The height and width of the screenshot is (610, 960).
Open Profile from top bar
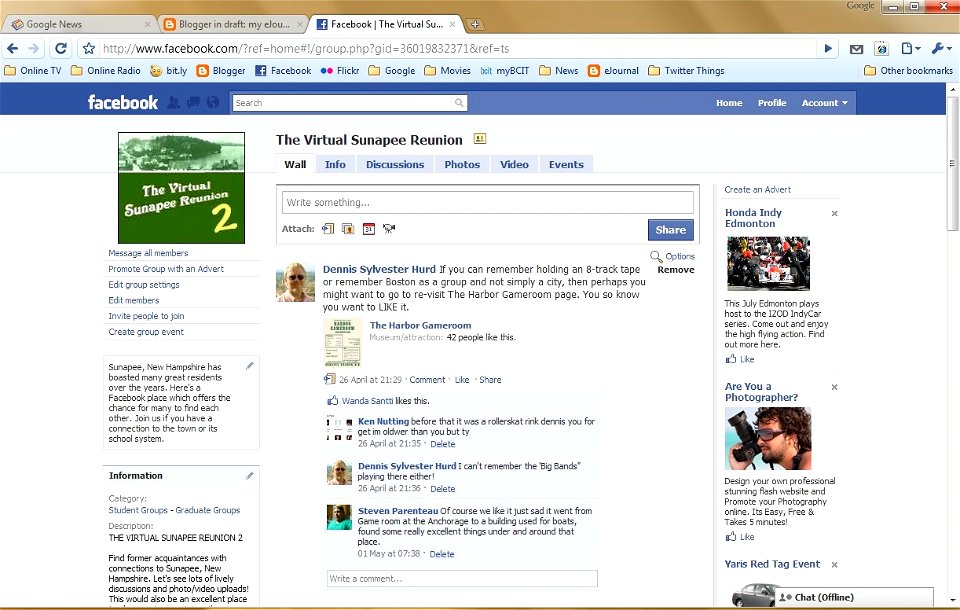point(772,103)
